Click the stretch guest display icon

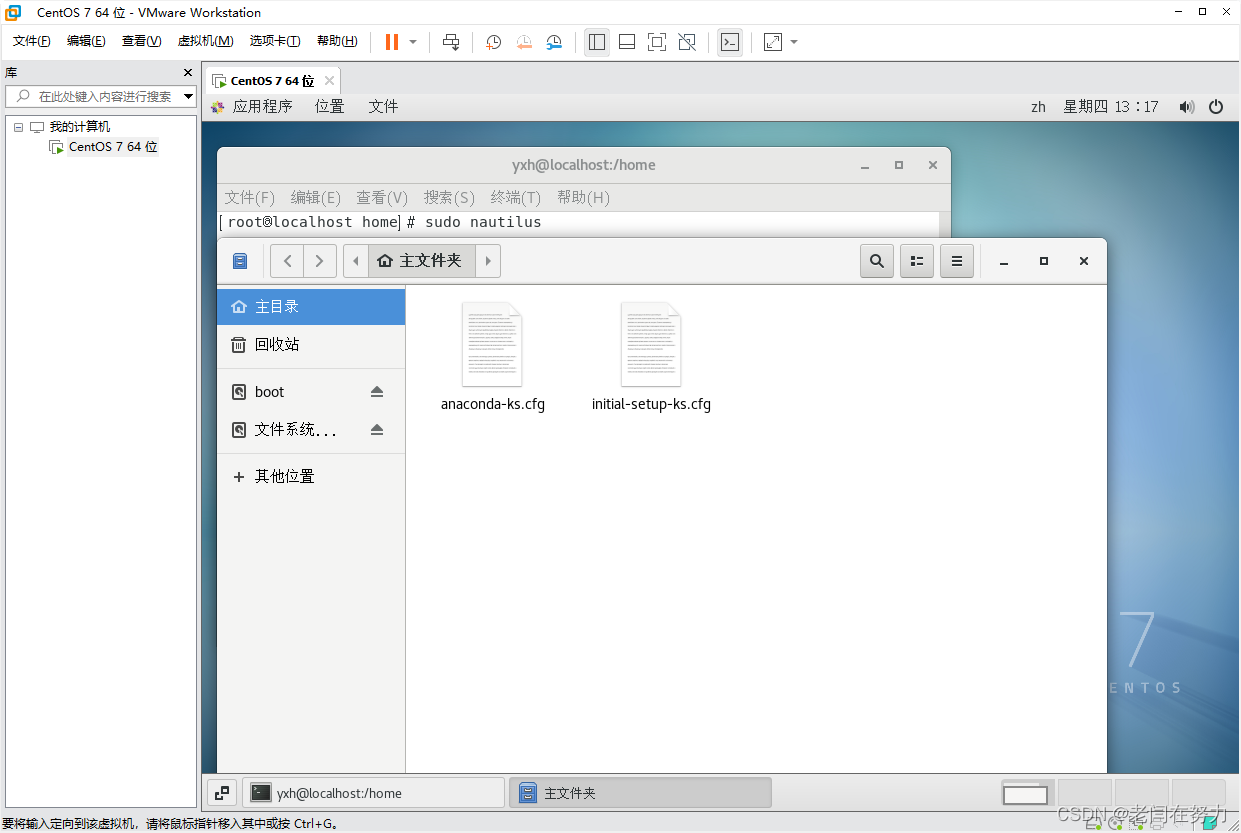pos(773,42)
